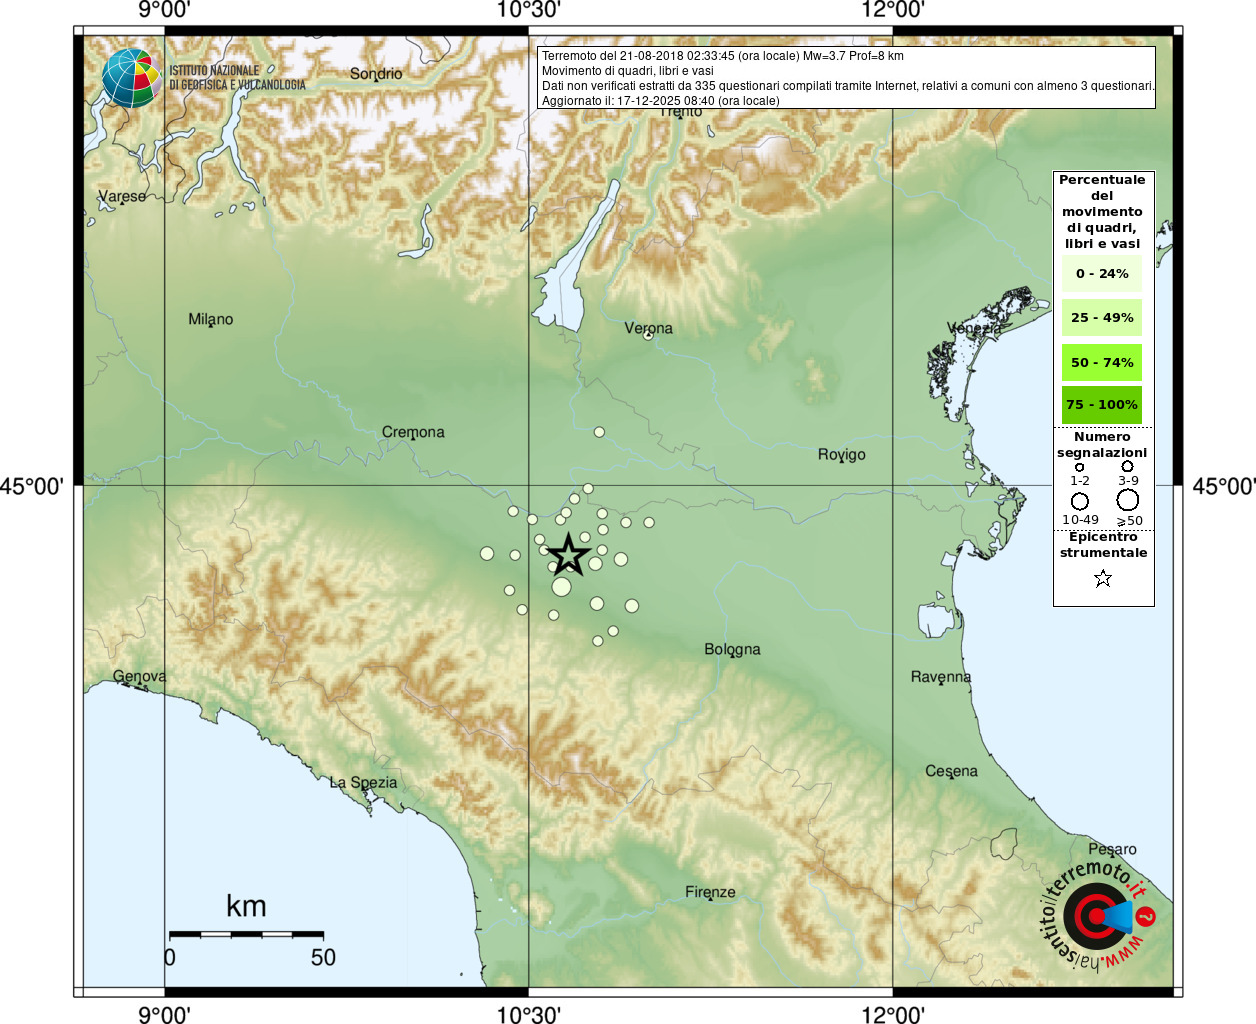Click the Venezia city label
Viewport: 1256px width, 1024px height.
(x=974, y=328)
